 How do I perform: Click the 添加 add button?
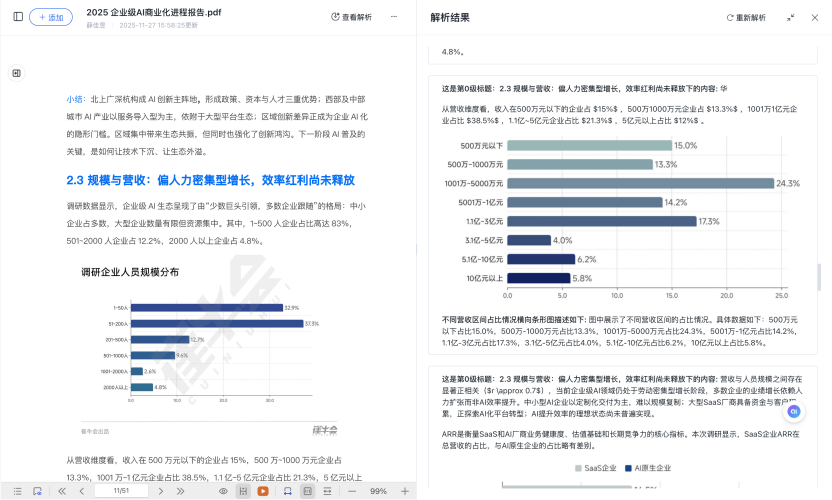tap(51, 17)
